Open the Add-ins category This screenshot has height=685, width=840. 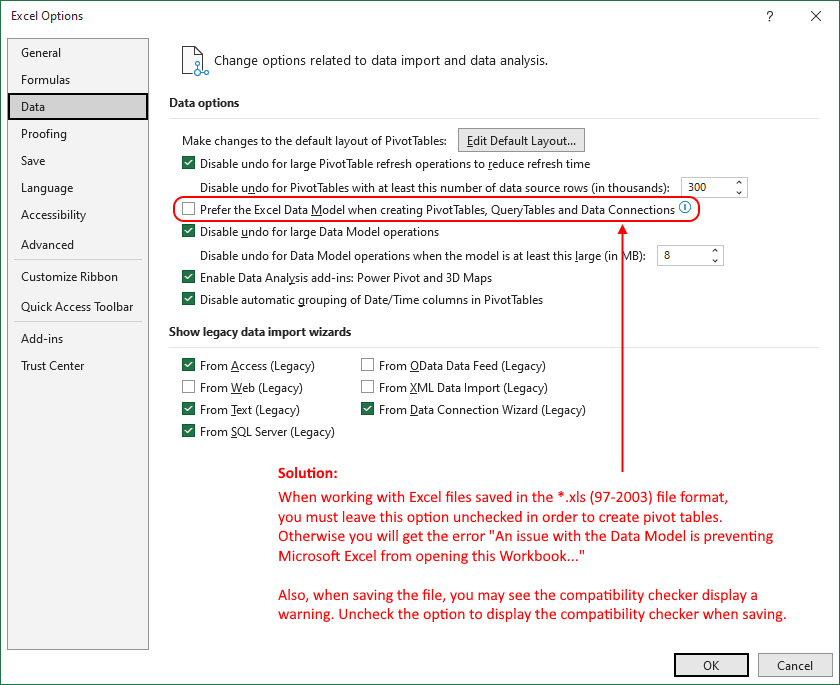click(x=78, y=339)
